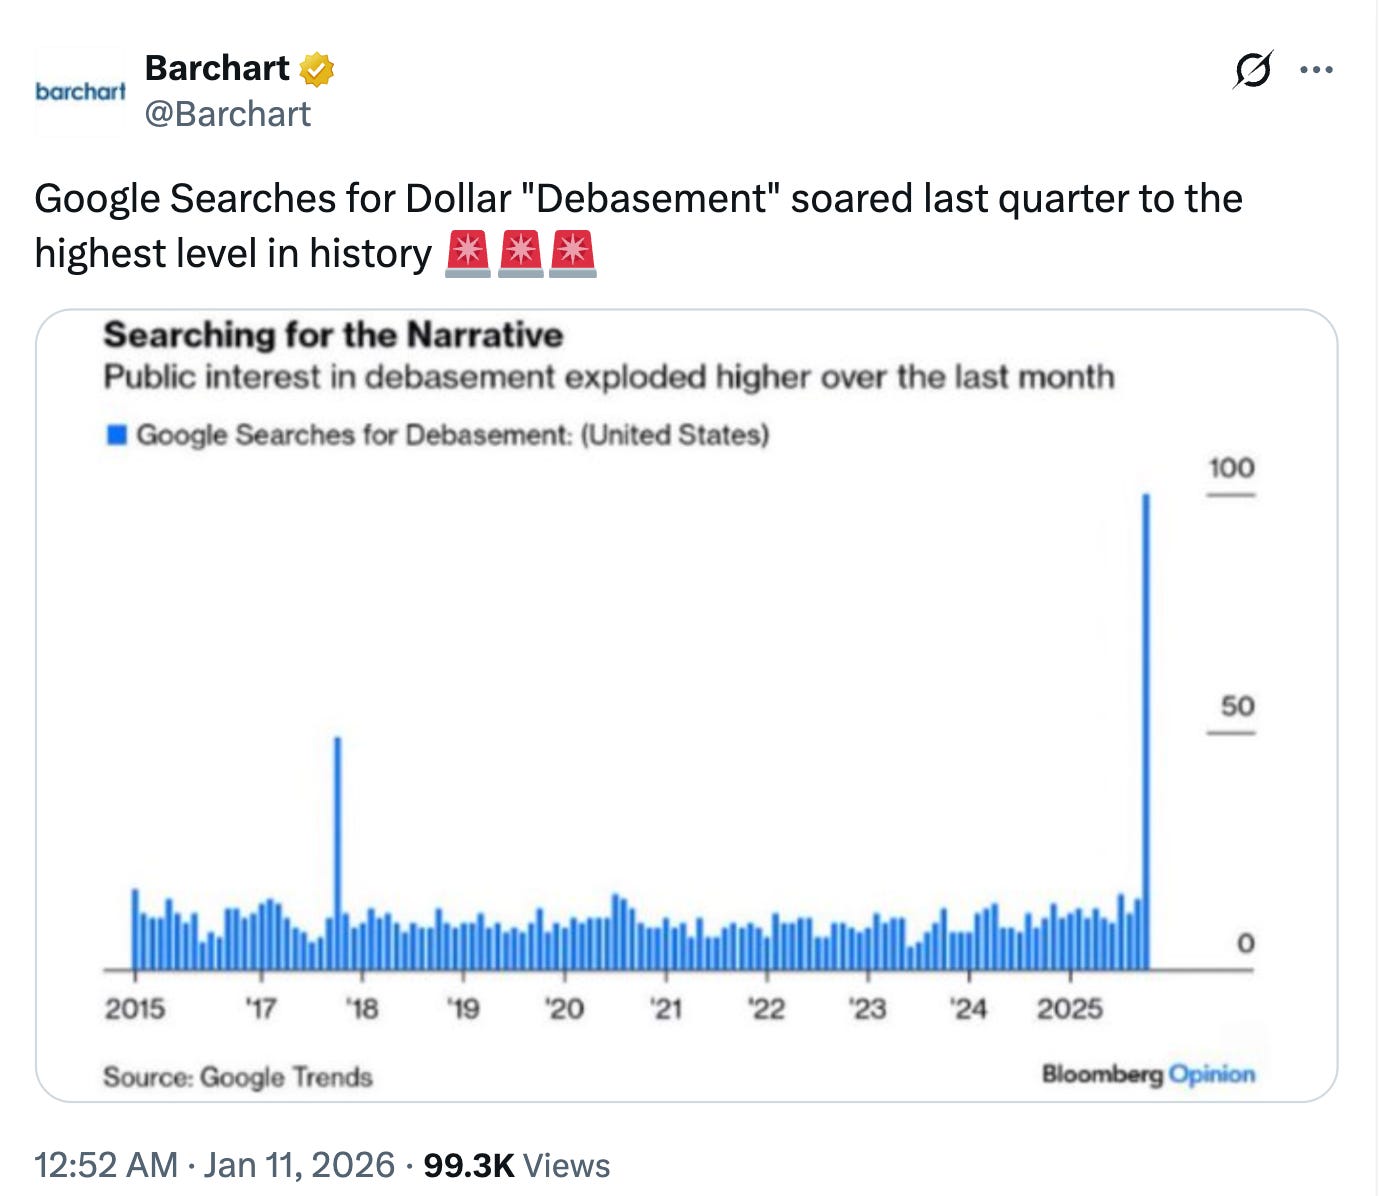Click the gold verified badge next to Barchart
The height and width of the screenshot is (1196, 1380).
pyautogui.click(x=315, y=69)
